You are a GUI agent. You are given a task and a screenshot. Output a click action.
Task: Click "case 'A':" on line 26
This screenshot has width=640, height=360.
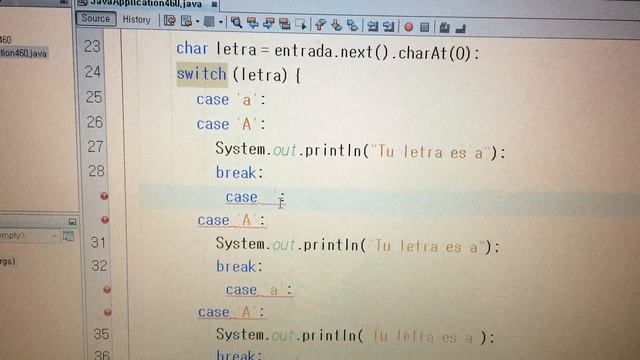tap(231, 124)
